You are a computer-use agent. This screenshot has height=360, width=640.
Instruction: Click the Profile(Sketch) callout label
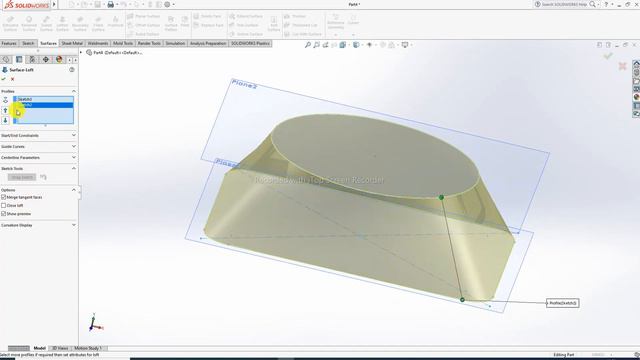pyautogui.click(x=562, y=303)
